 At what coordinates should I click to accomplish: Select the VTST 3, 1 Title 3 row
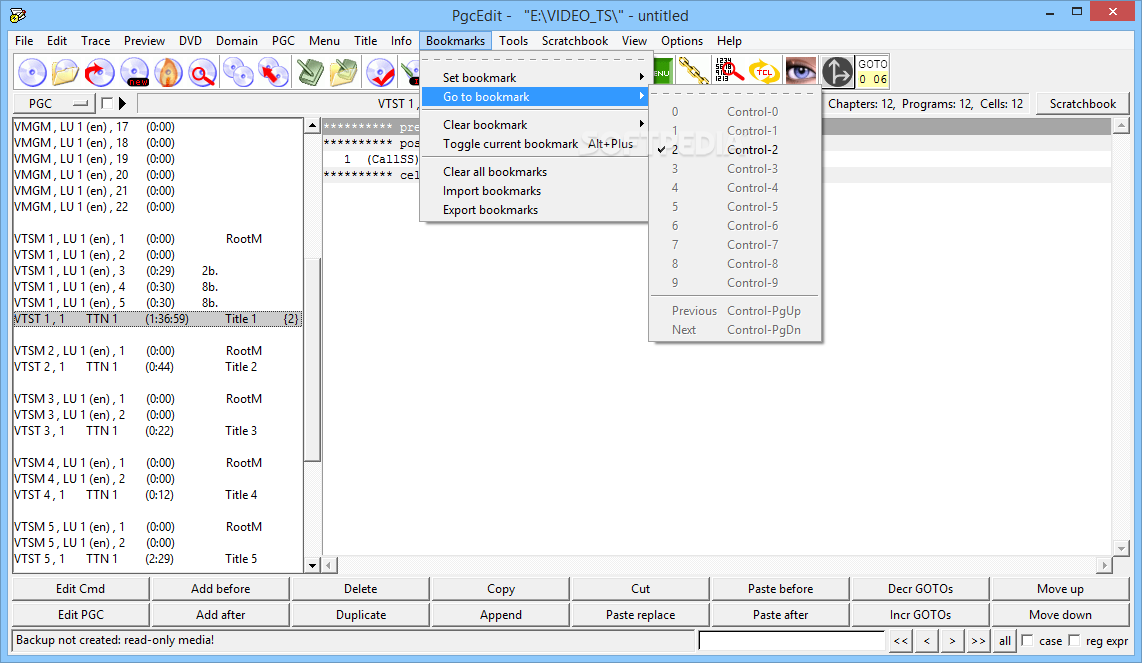[157, 431]
